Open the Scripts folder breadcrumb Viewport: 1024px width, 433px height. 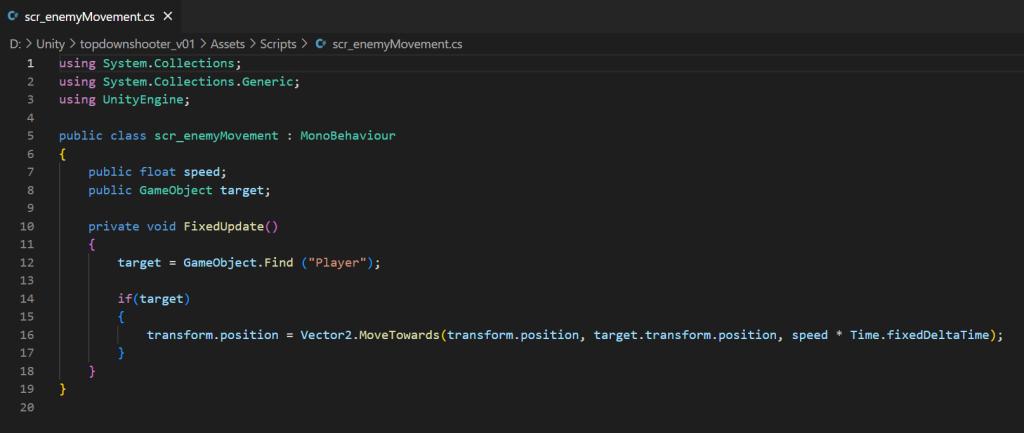pyautogui.click(x=278, y=44)
